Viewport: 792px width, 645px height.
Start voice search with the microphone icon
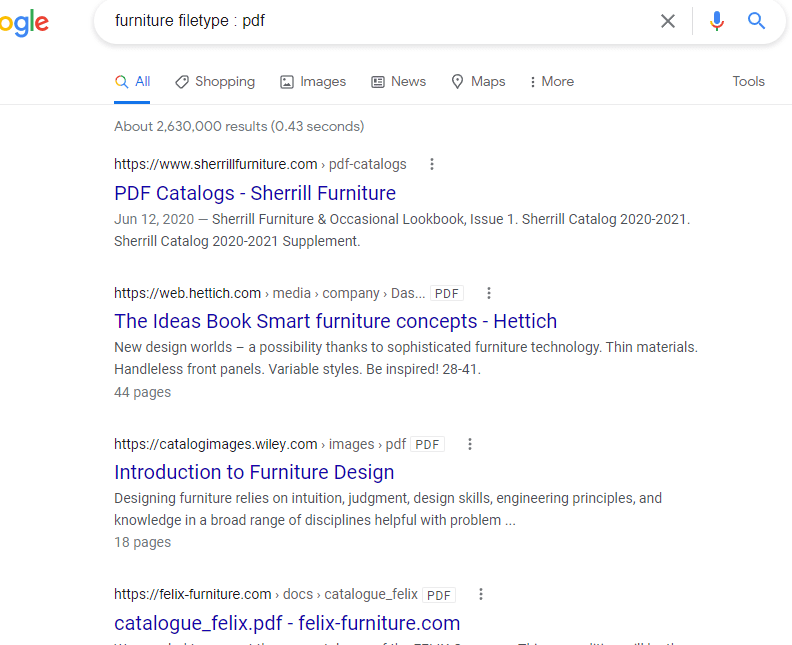(x=716, y=21)
